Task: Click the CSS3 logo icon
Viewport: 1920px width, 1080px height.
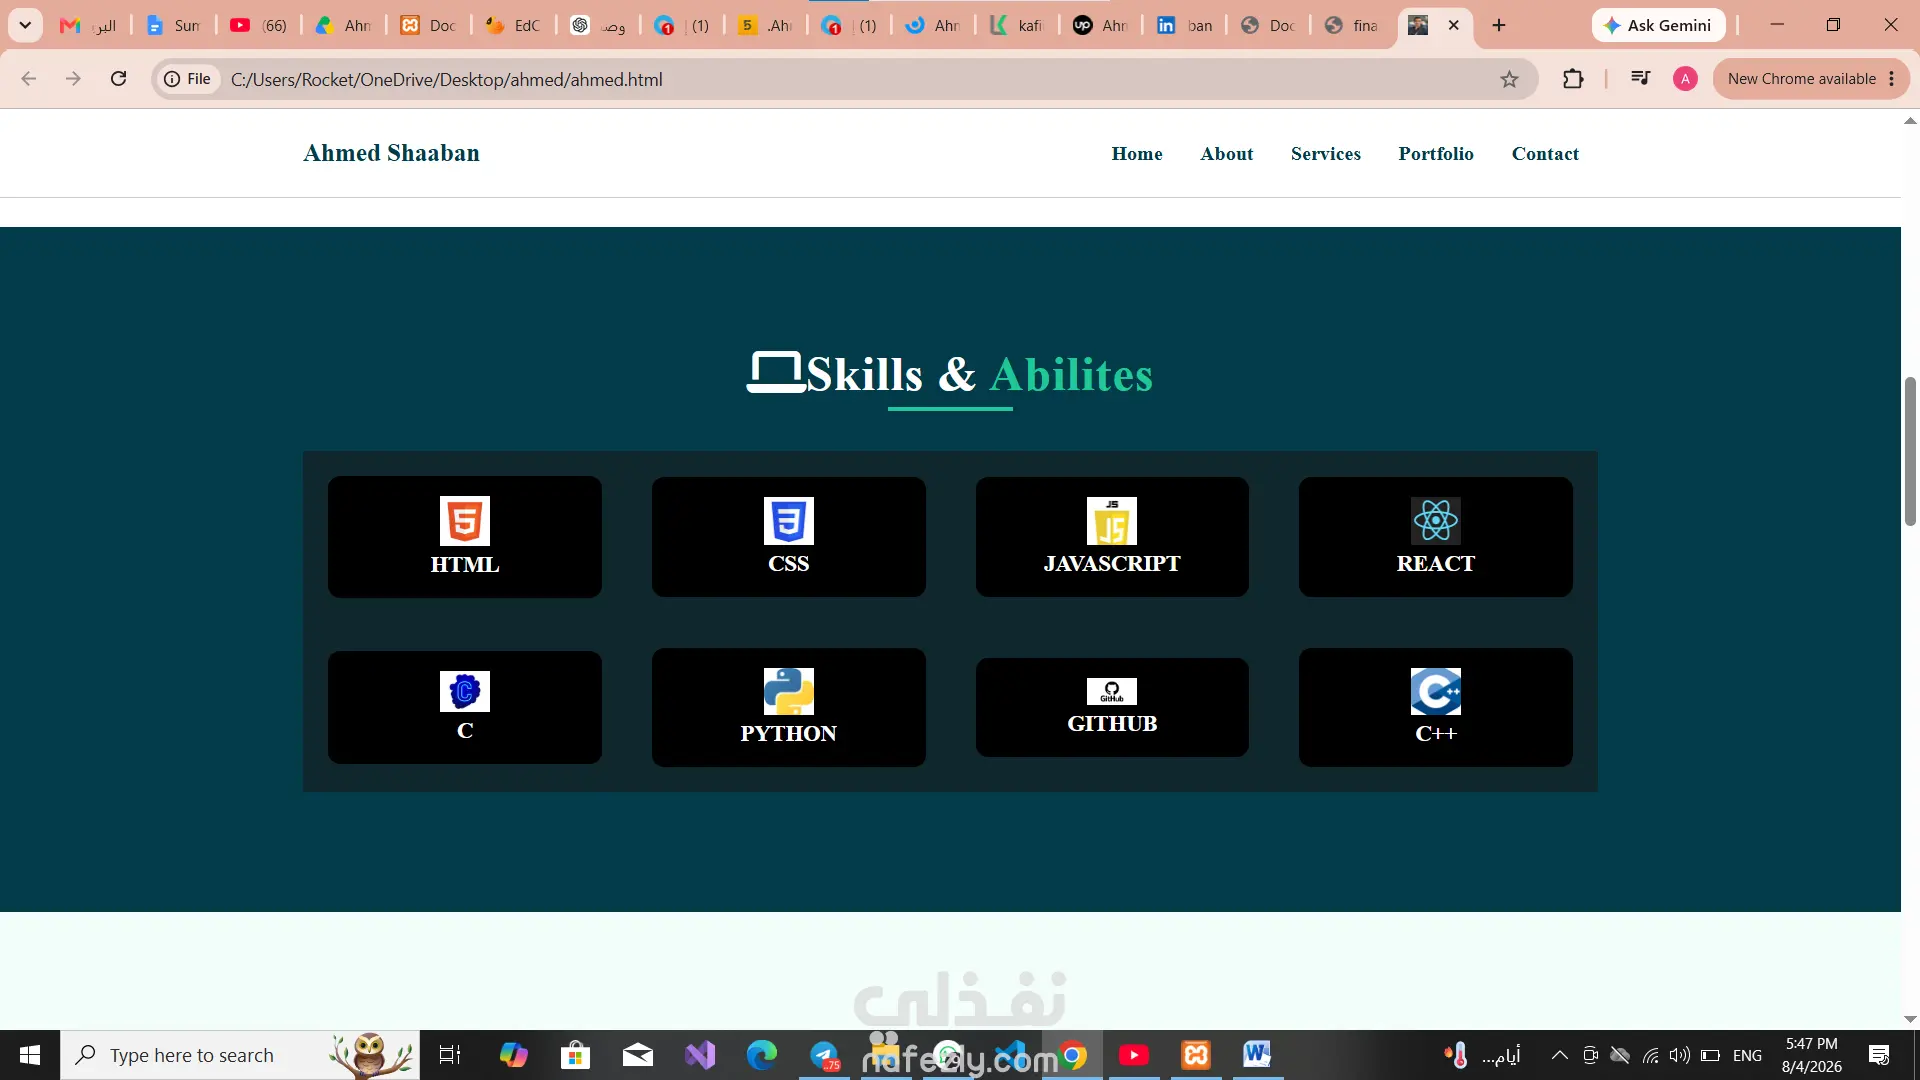Action: tap(789, 521)
